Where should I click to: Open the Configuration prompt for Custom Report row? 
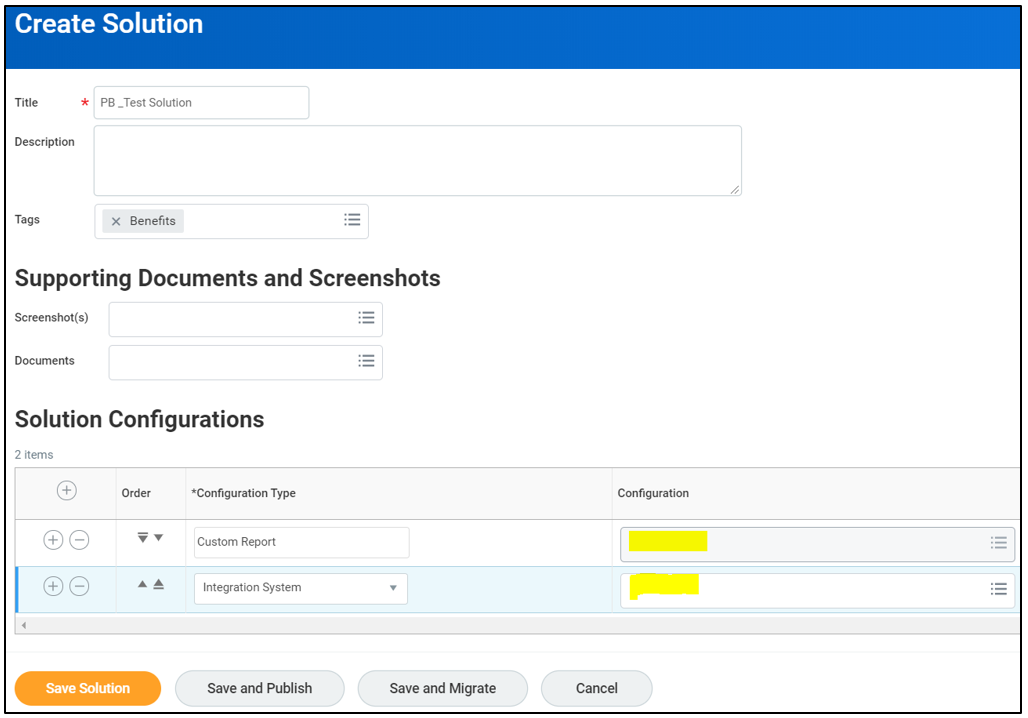click(x=998, y=542)
